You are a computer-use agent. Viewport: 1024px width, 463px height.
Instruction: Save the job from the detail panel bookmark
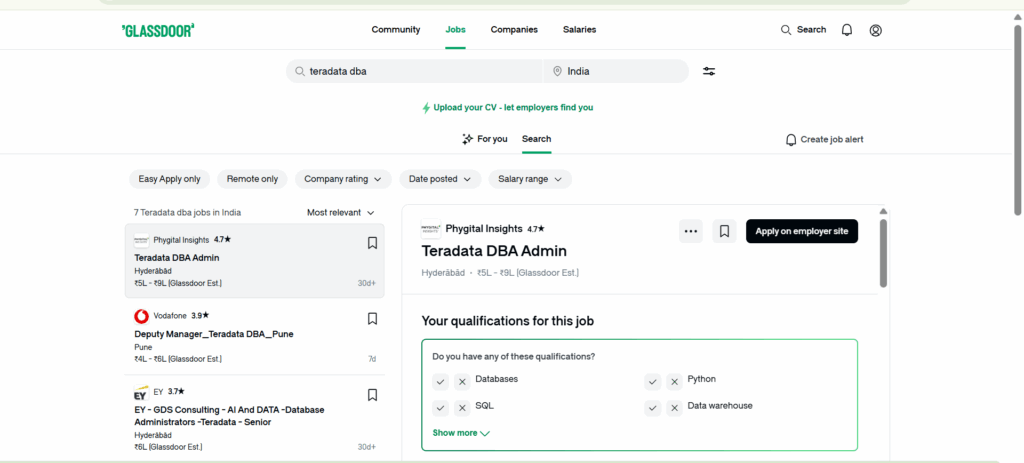pos(724,231)
